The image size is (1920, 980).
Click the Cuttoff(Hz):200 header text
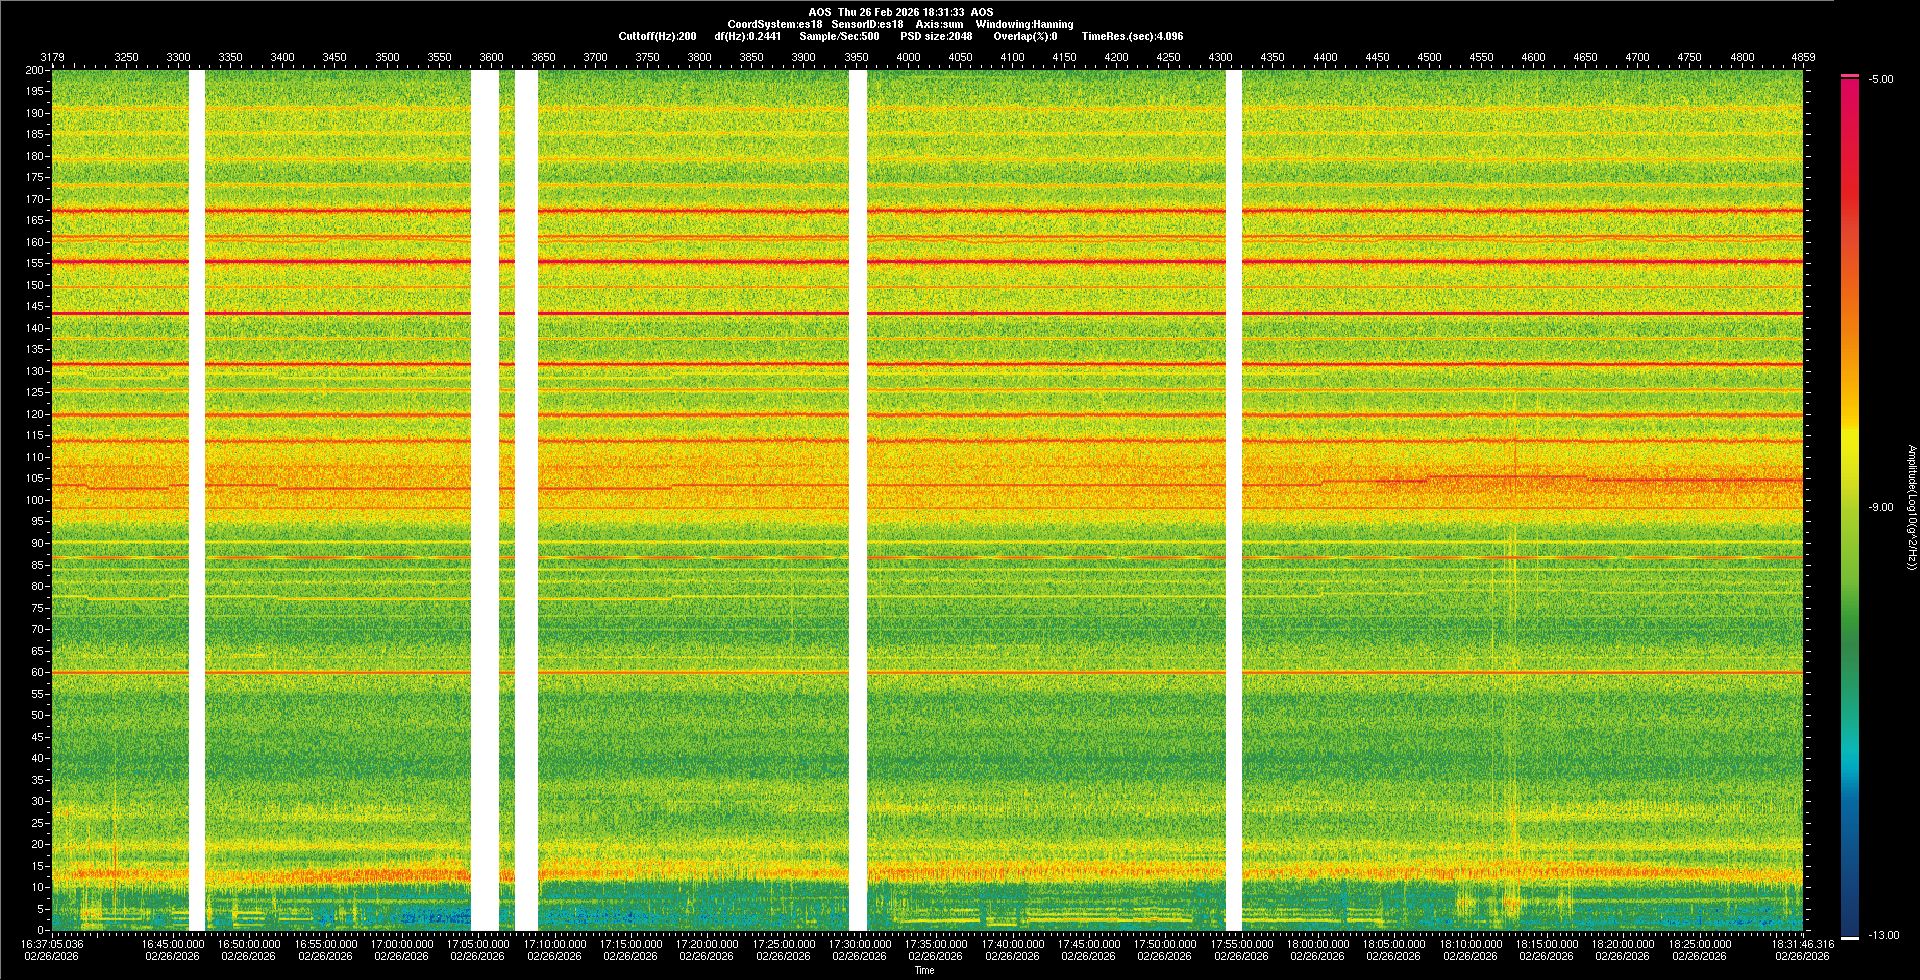tap(657, 37)
